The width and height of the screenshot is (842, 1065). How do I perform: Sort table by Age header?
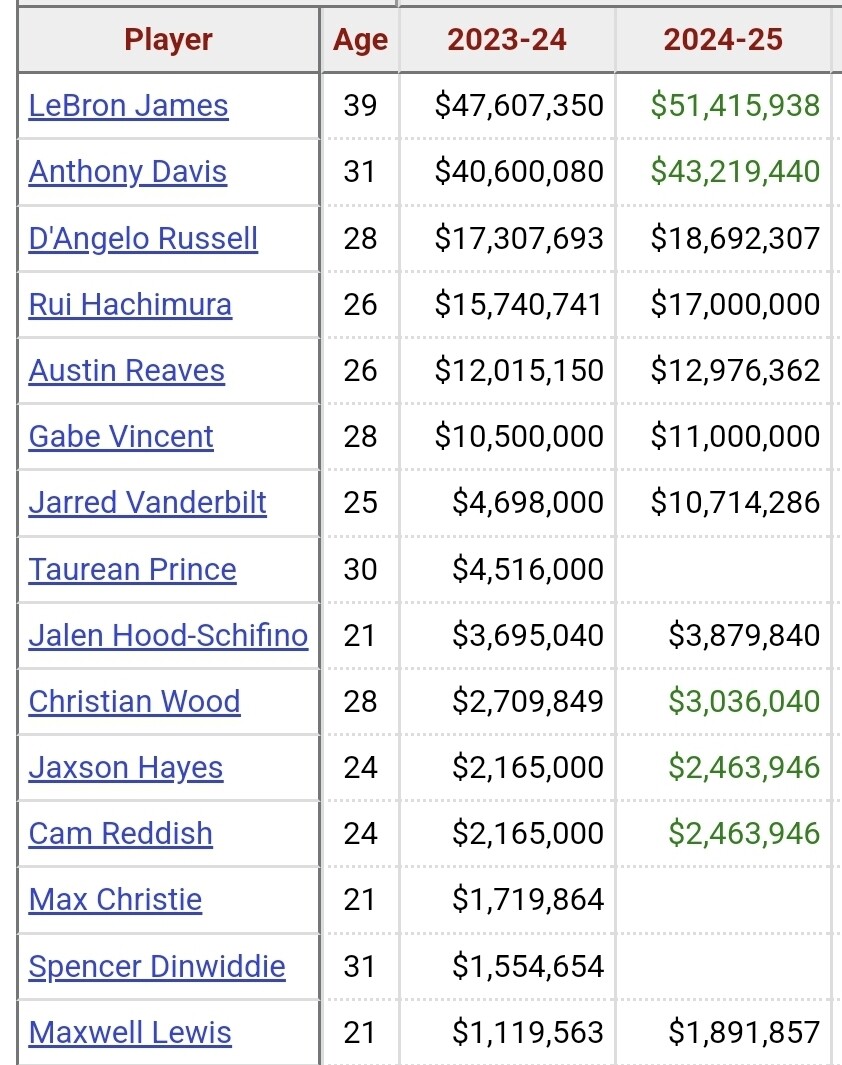360,39
